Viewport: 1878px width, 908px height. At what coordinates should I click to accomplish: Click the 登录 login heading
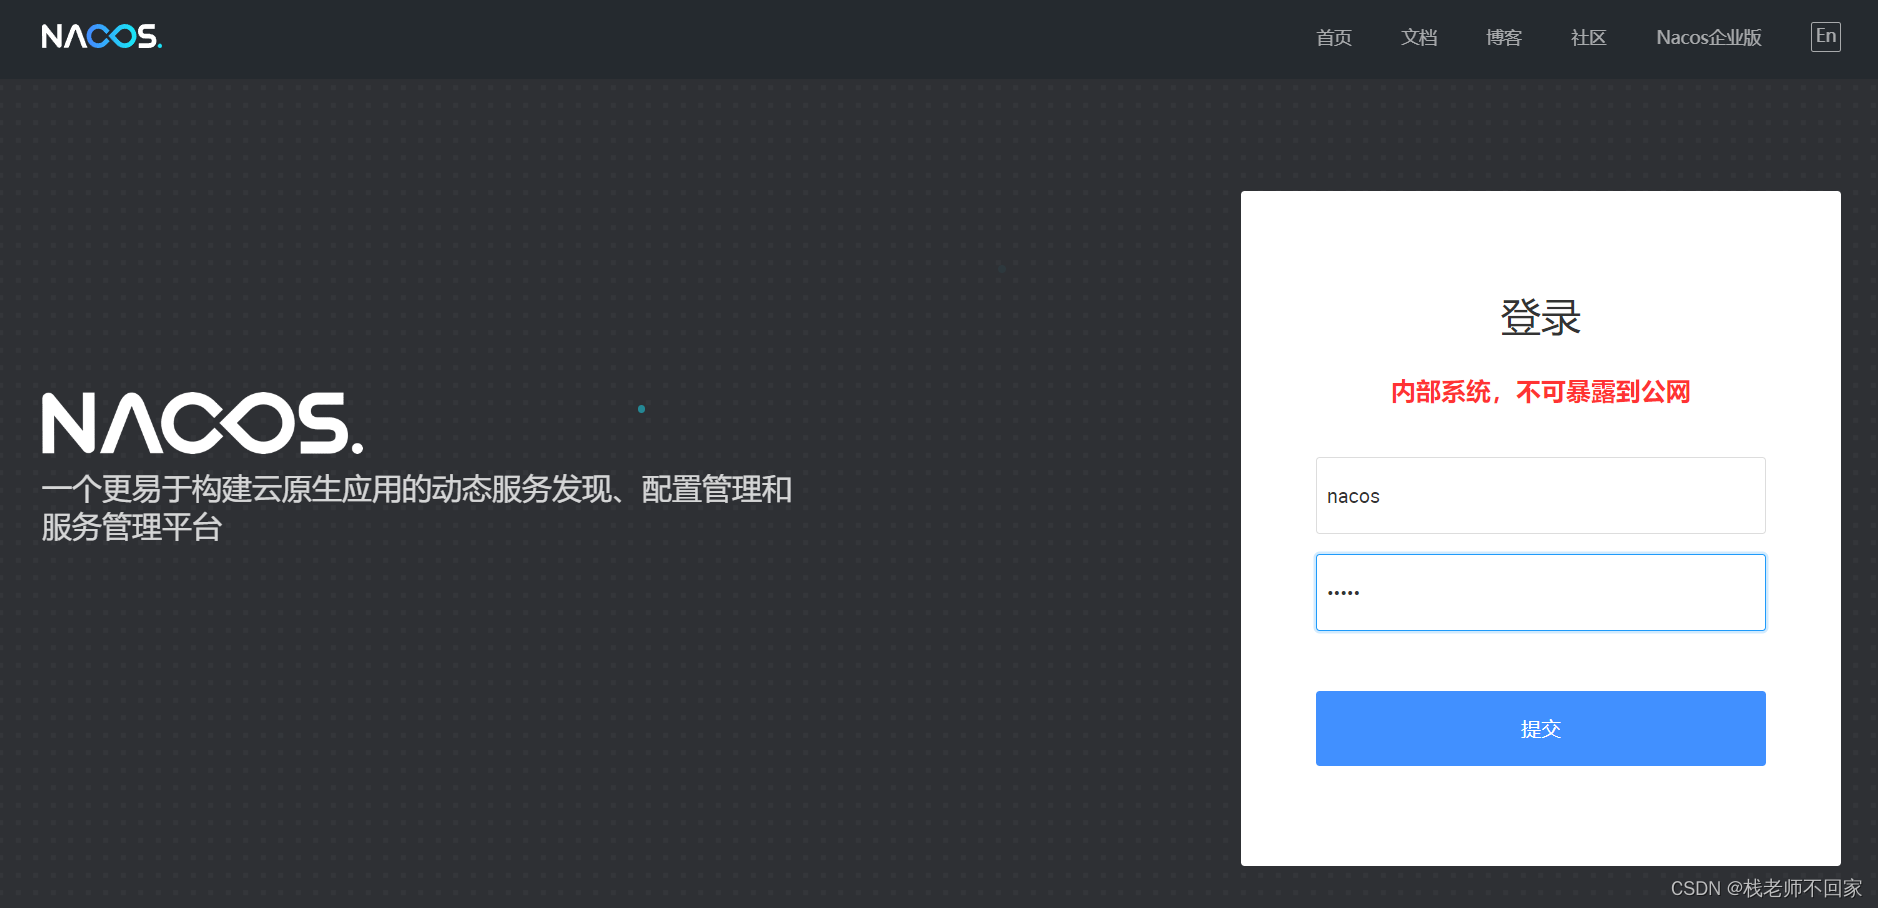1540,318
